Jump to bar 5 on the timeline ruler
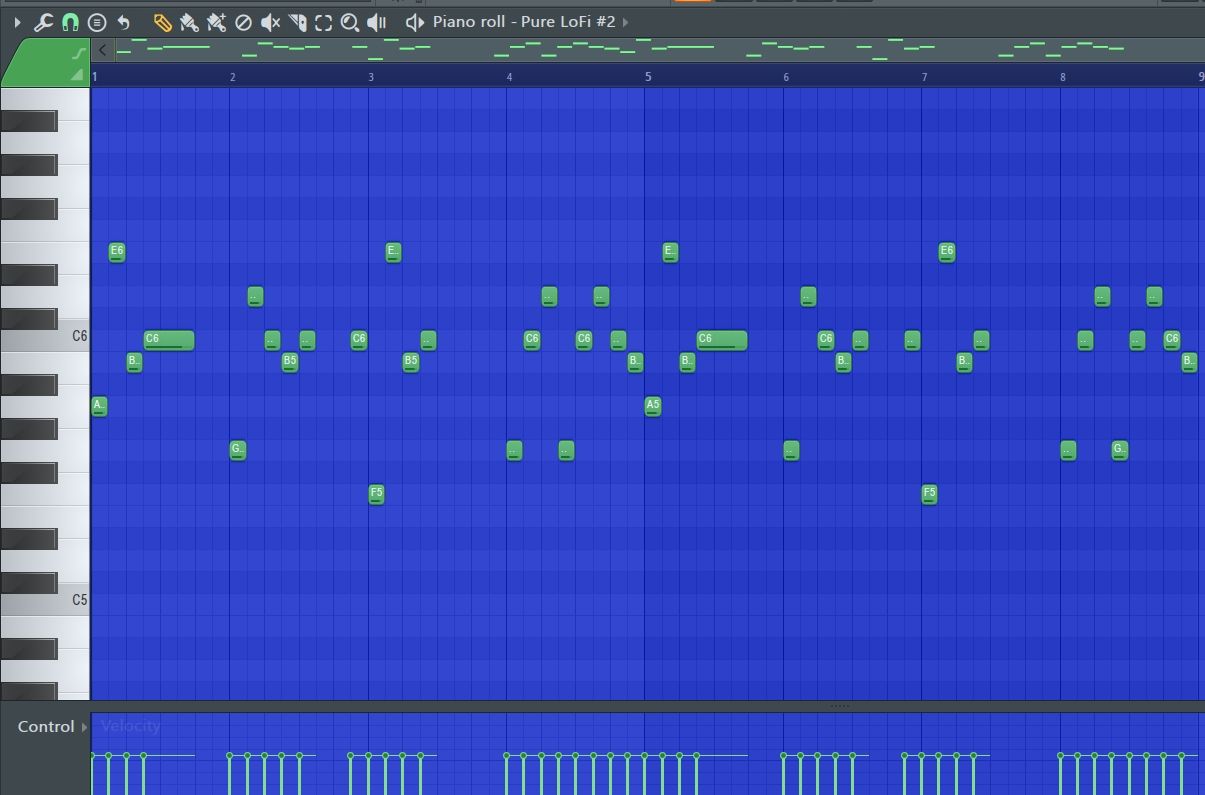This screenshot has width=1205, height=795. [x=648, y=77]
